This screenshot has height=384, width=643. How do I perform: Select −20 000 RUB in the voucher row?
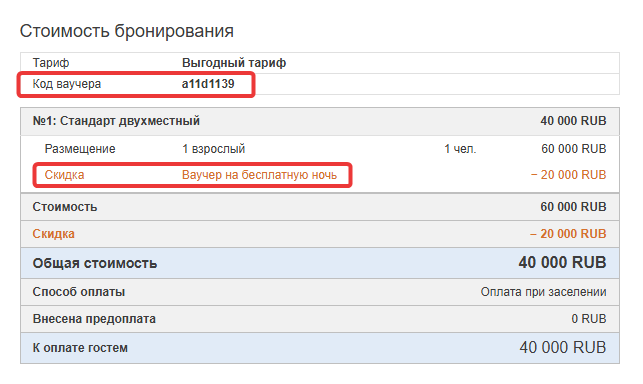(568, 175)
